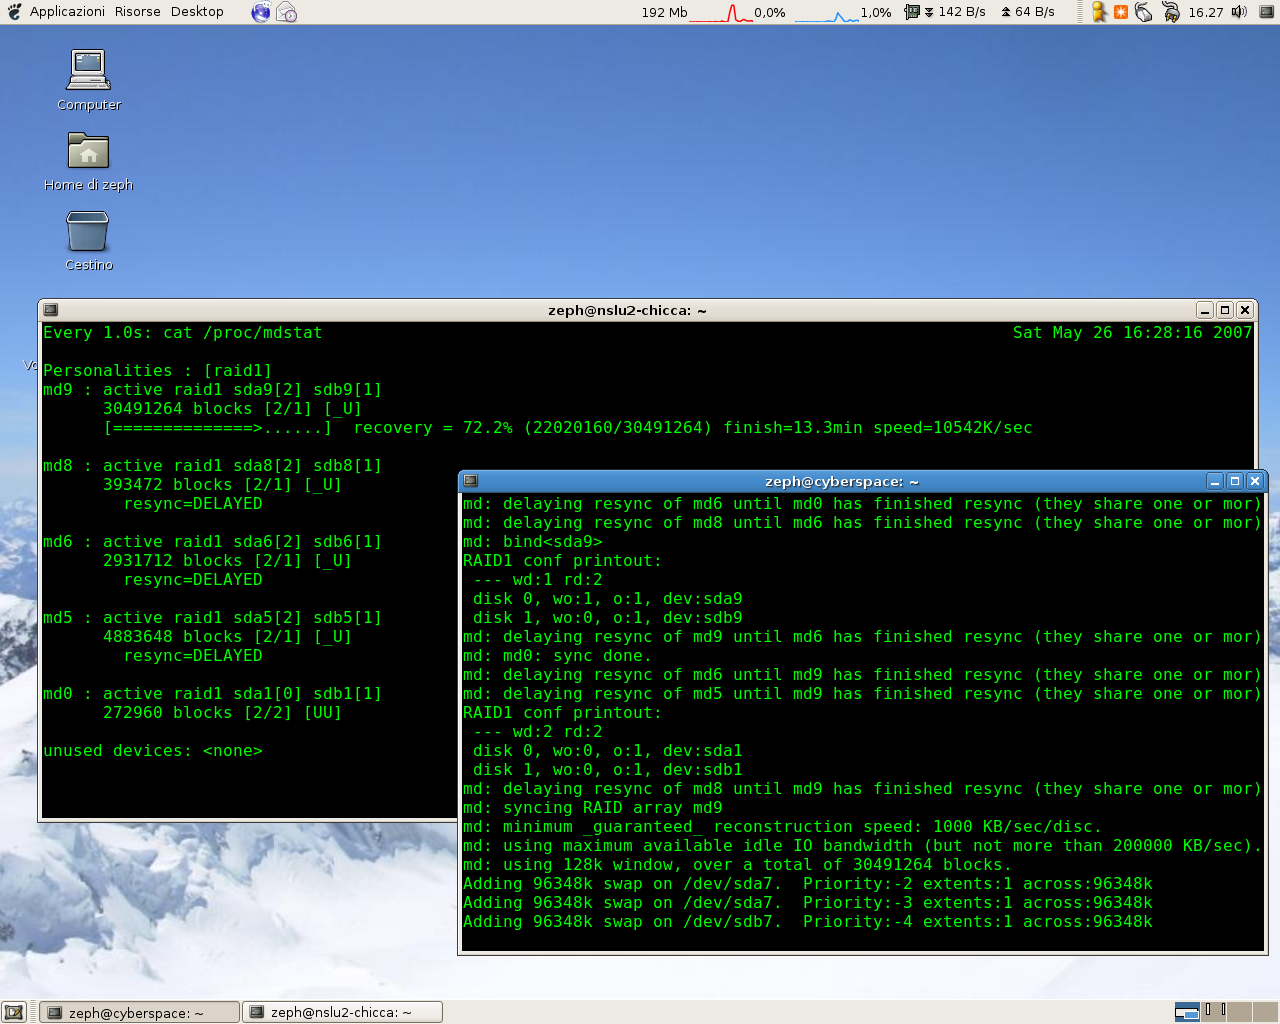1280x1024 pixels.
Task: Click the orange star tray icon
Action: tap(1121, 12)
